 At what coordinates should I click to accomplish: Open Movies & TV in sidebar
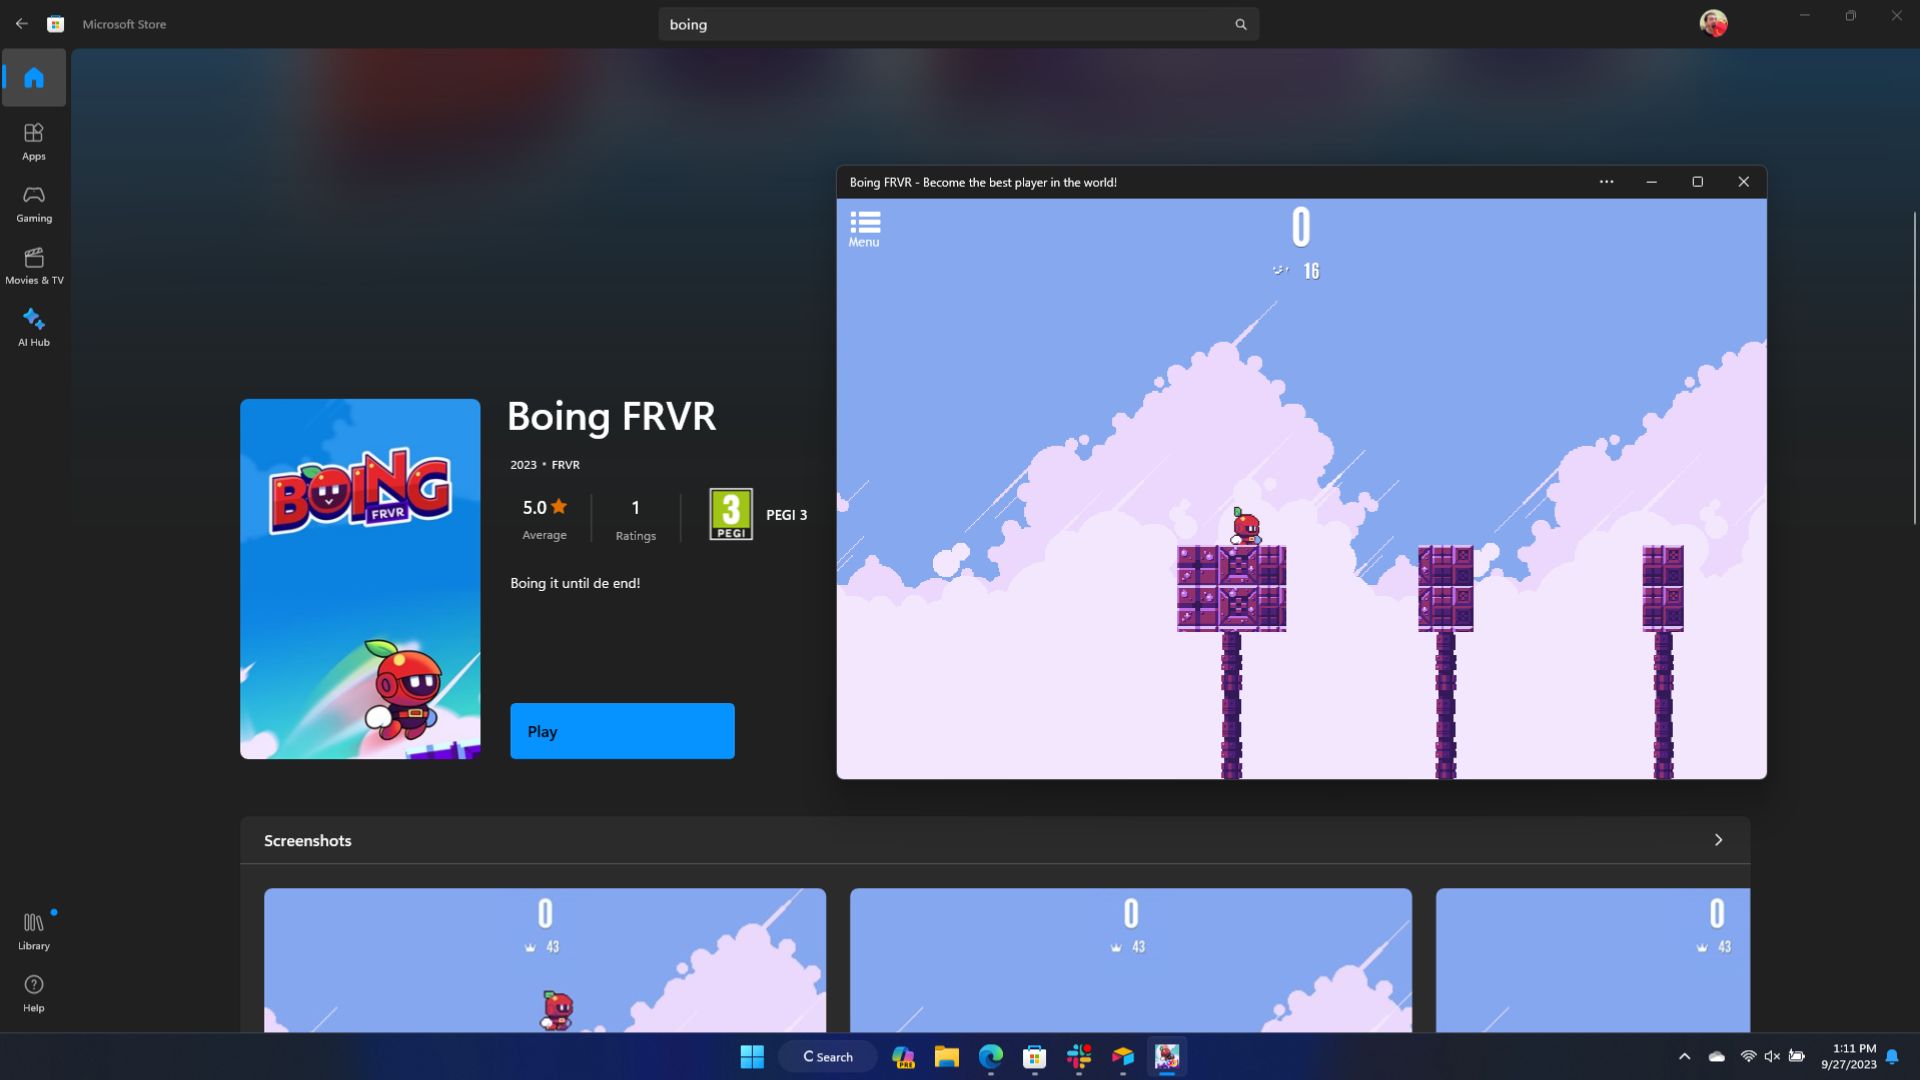click(34, 265)
